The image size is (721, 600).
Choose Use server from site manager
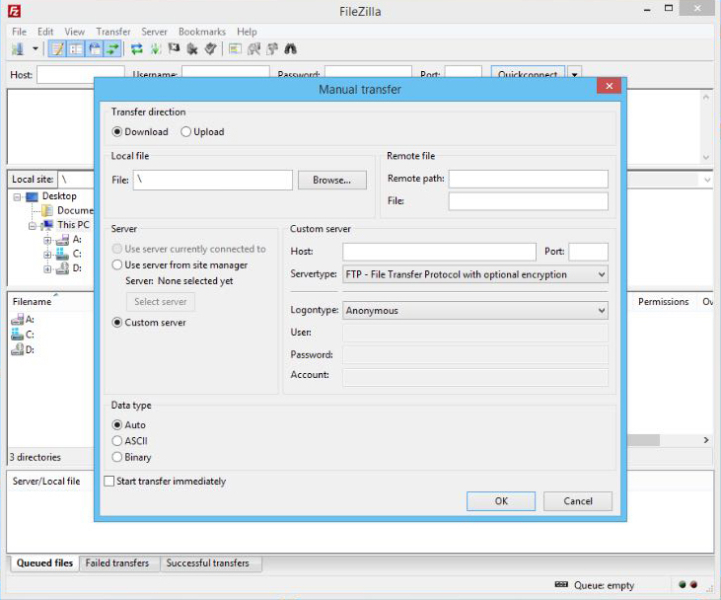pyautogui.click(x=117, y=265)
